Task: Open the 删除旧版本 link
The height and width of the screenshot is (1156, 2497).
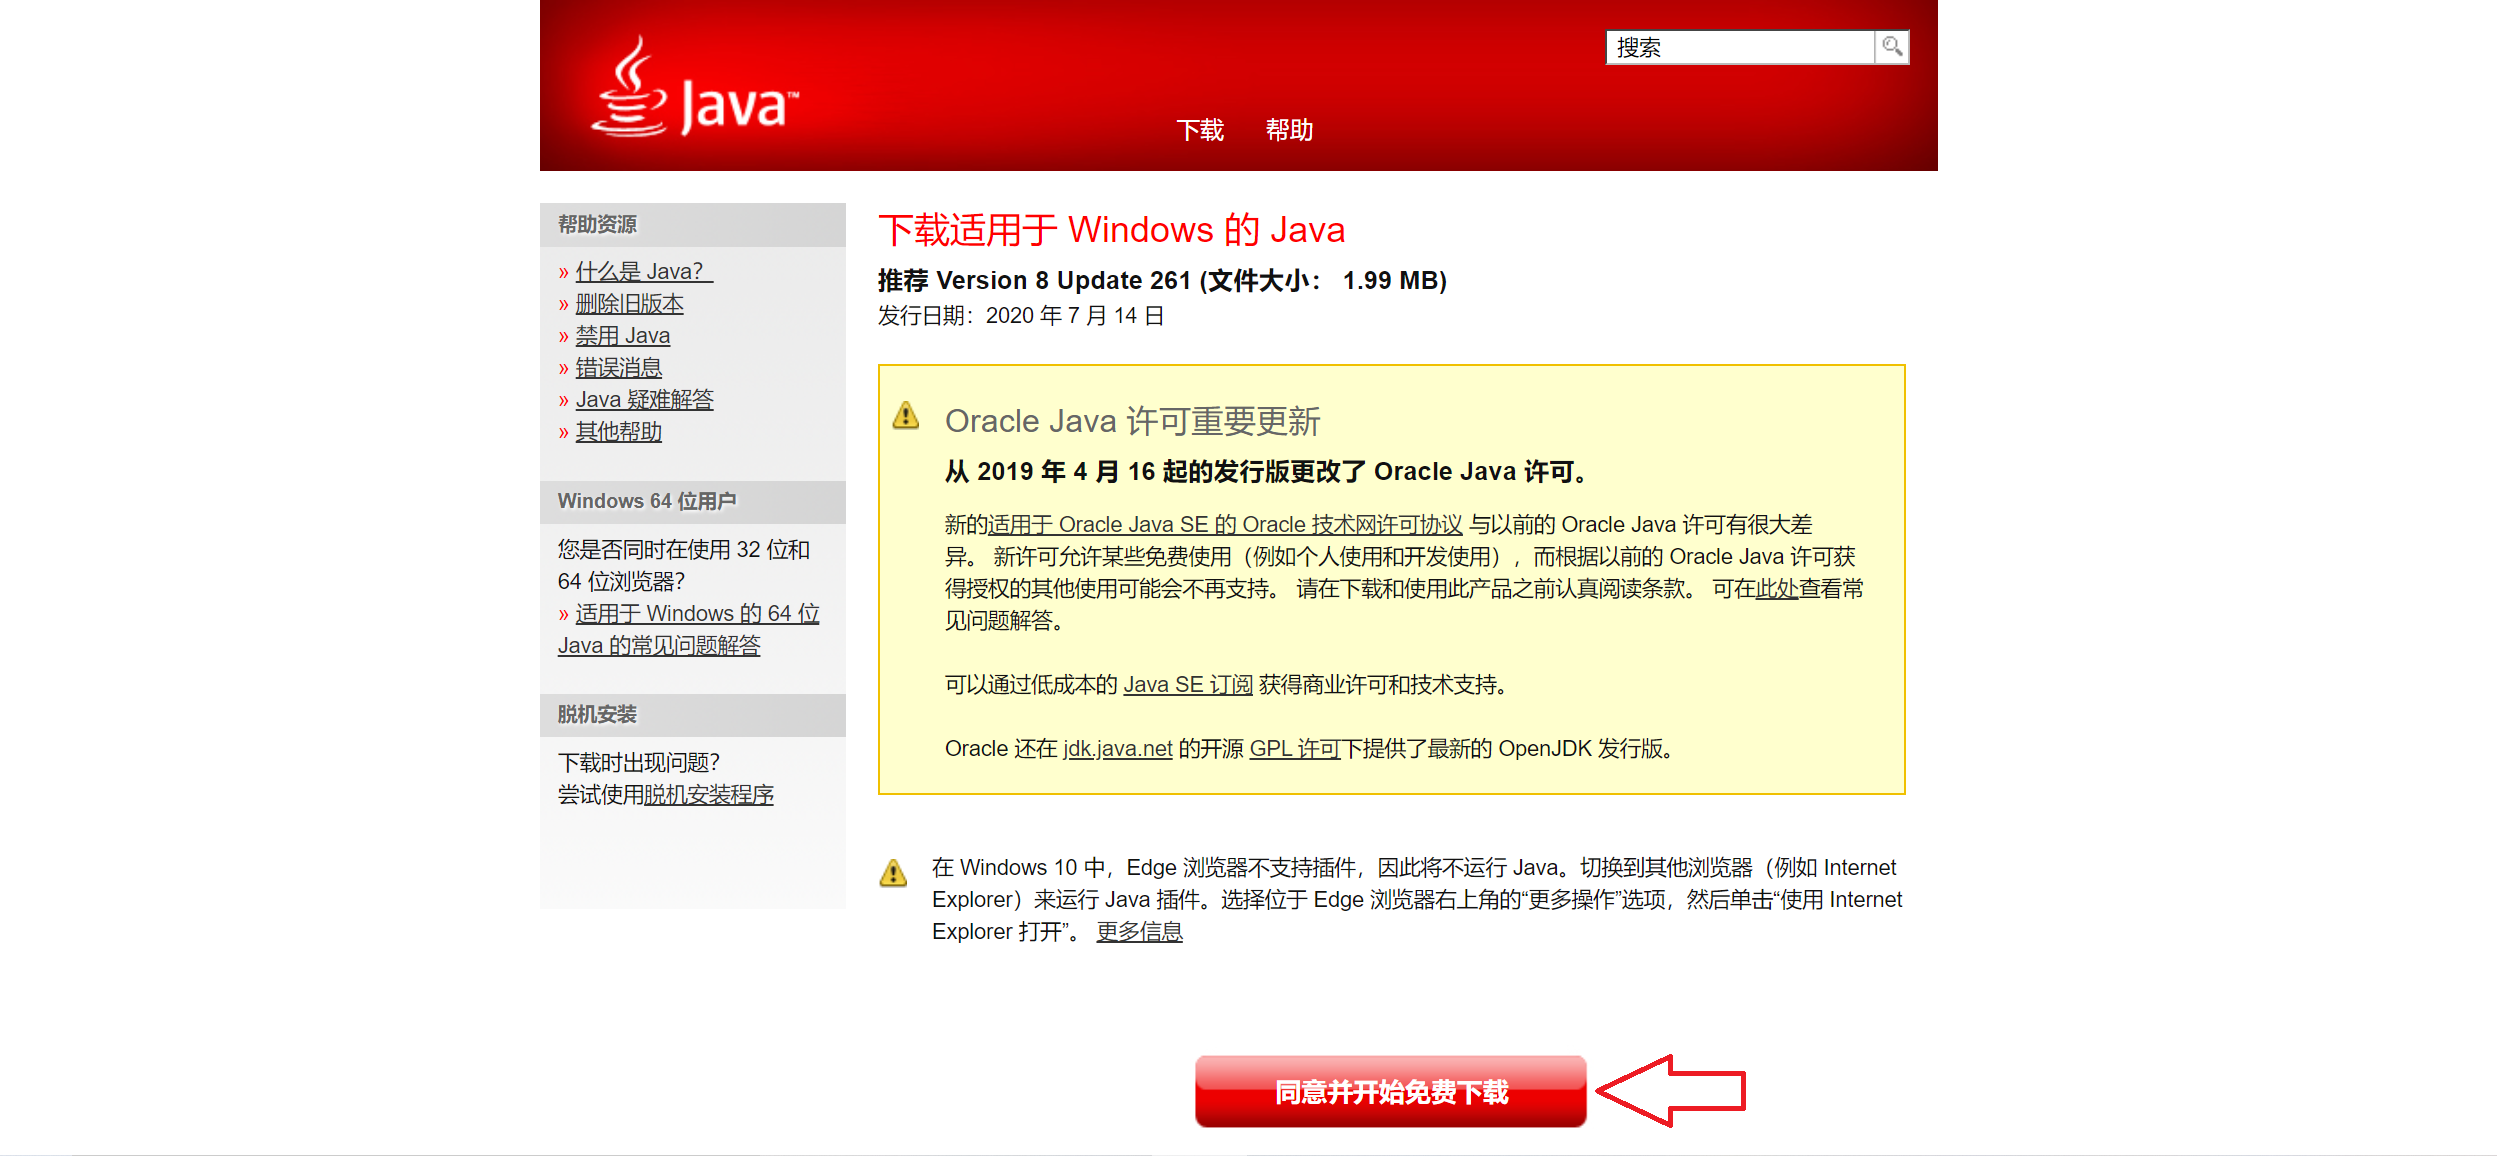Action: 630,303
